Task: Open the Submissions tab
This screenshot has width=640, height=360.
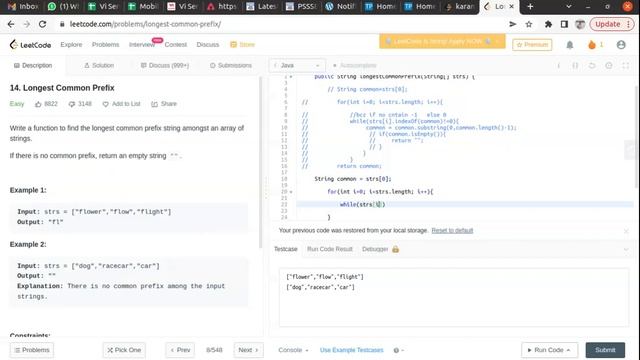Action: 231,65
